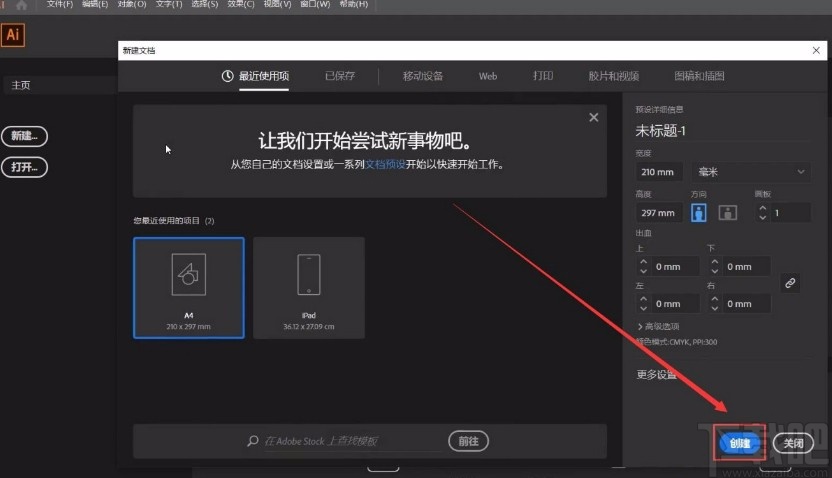
Task: Click the width field showing 210 mm
Action: pyautogui.click(x=658, y=172)
